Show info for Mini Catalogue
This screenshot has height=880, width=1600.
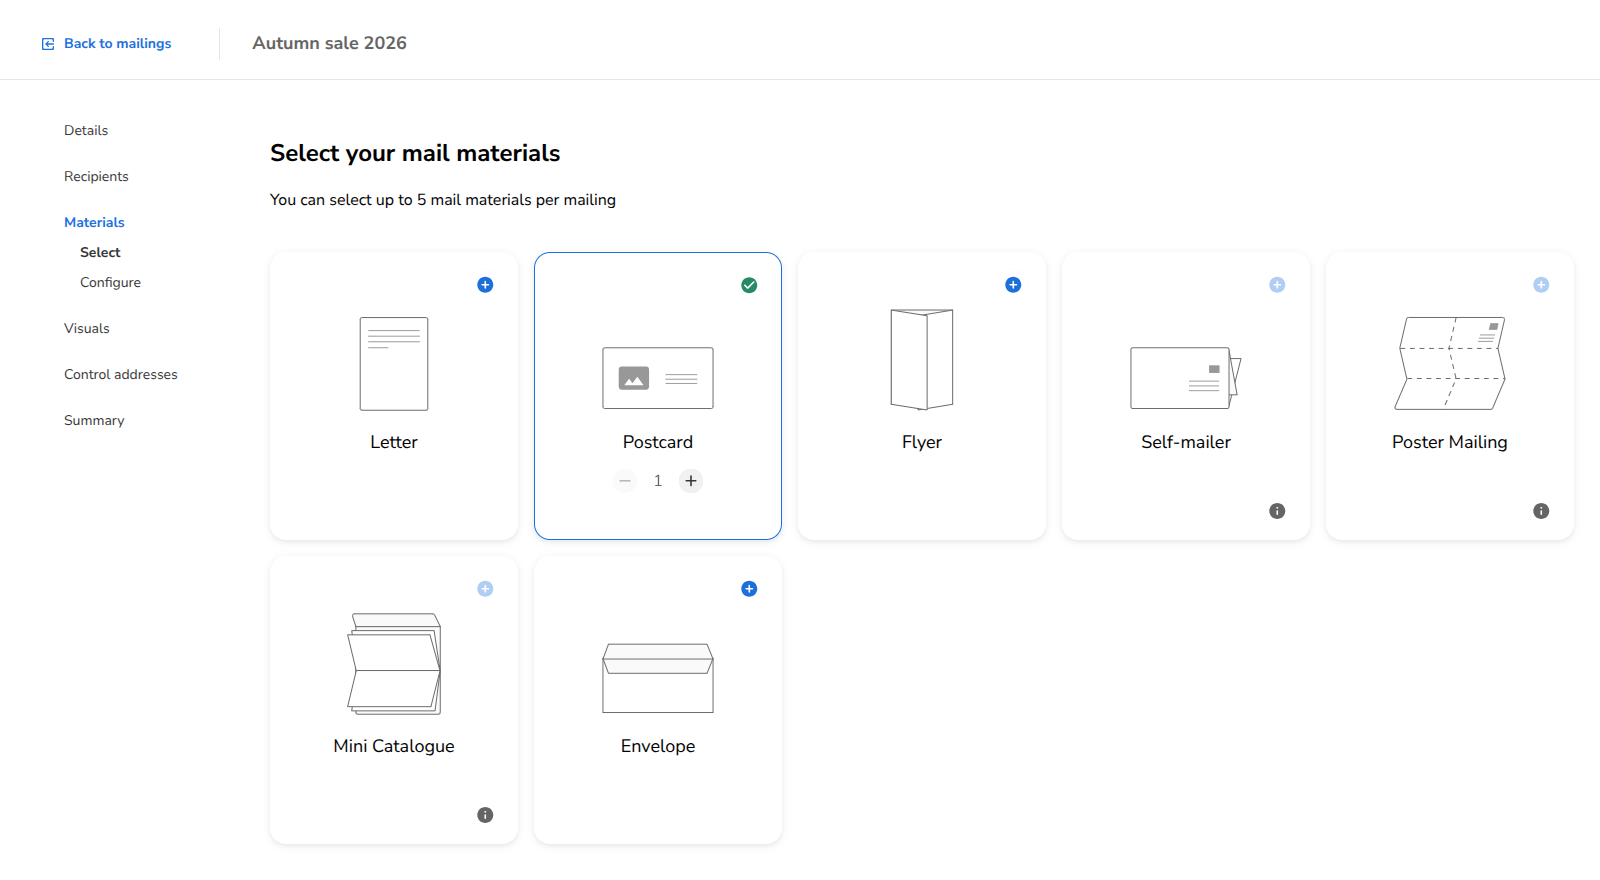click(485, 815)
